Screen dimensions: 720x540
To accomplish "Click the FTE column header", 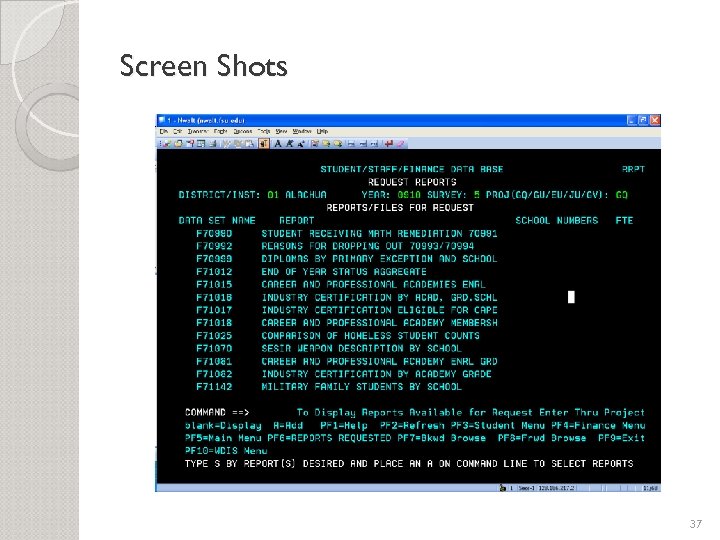I will pos(624,220).
